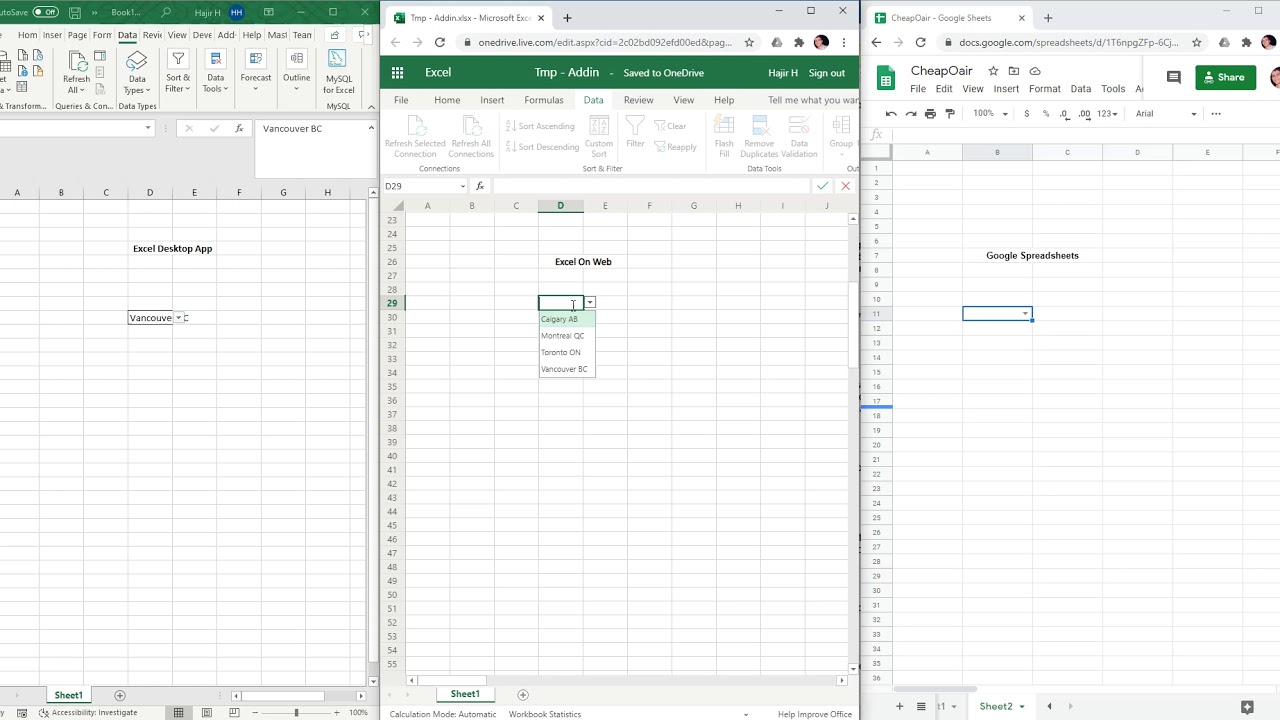This screenshot has width=1280, height=720.
Task: Click Share button in Google Sheets
Action: pyautogui.click(x=1225, y=77)
